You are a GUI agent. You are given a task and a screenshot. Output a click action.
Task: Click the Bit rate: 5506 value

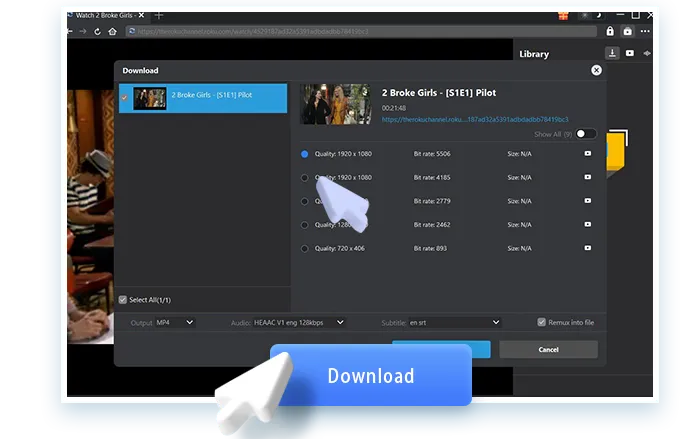(432, 154)
